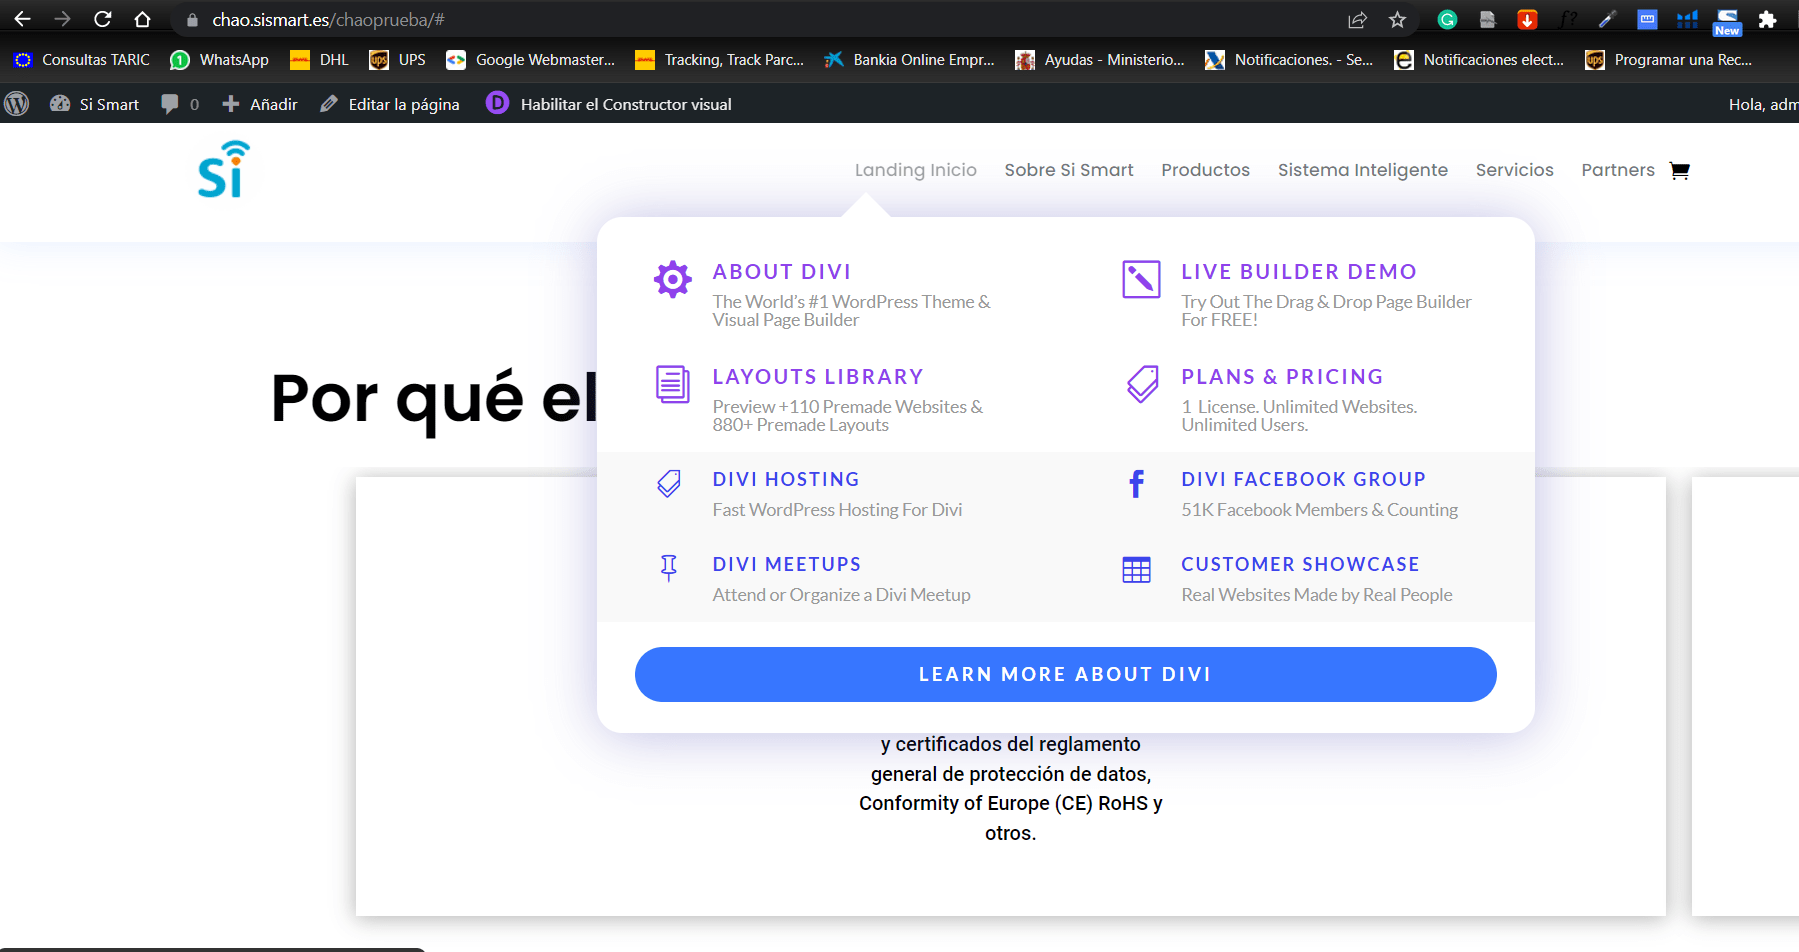Click '51K Facebook Members & Counting' text

(x=1320, y=510)
